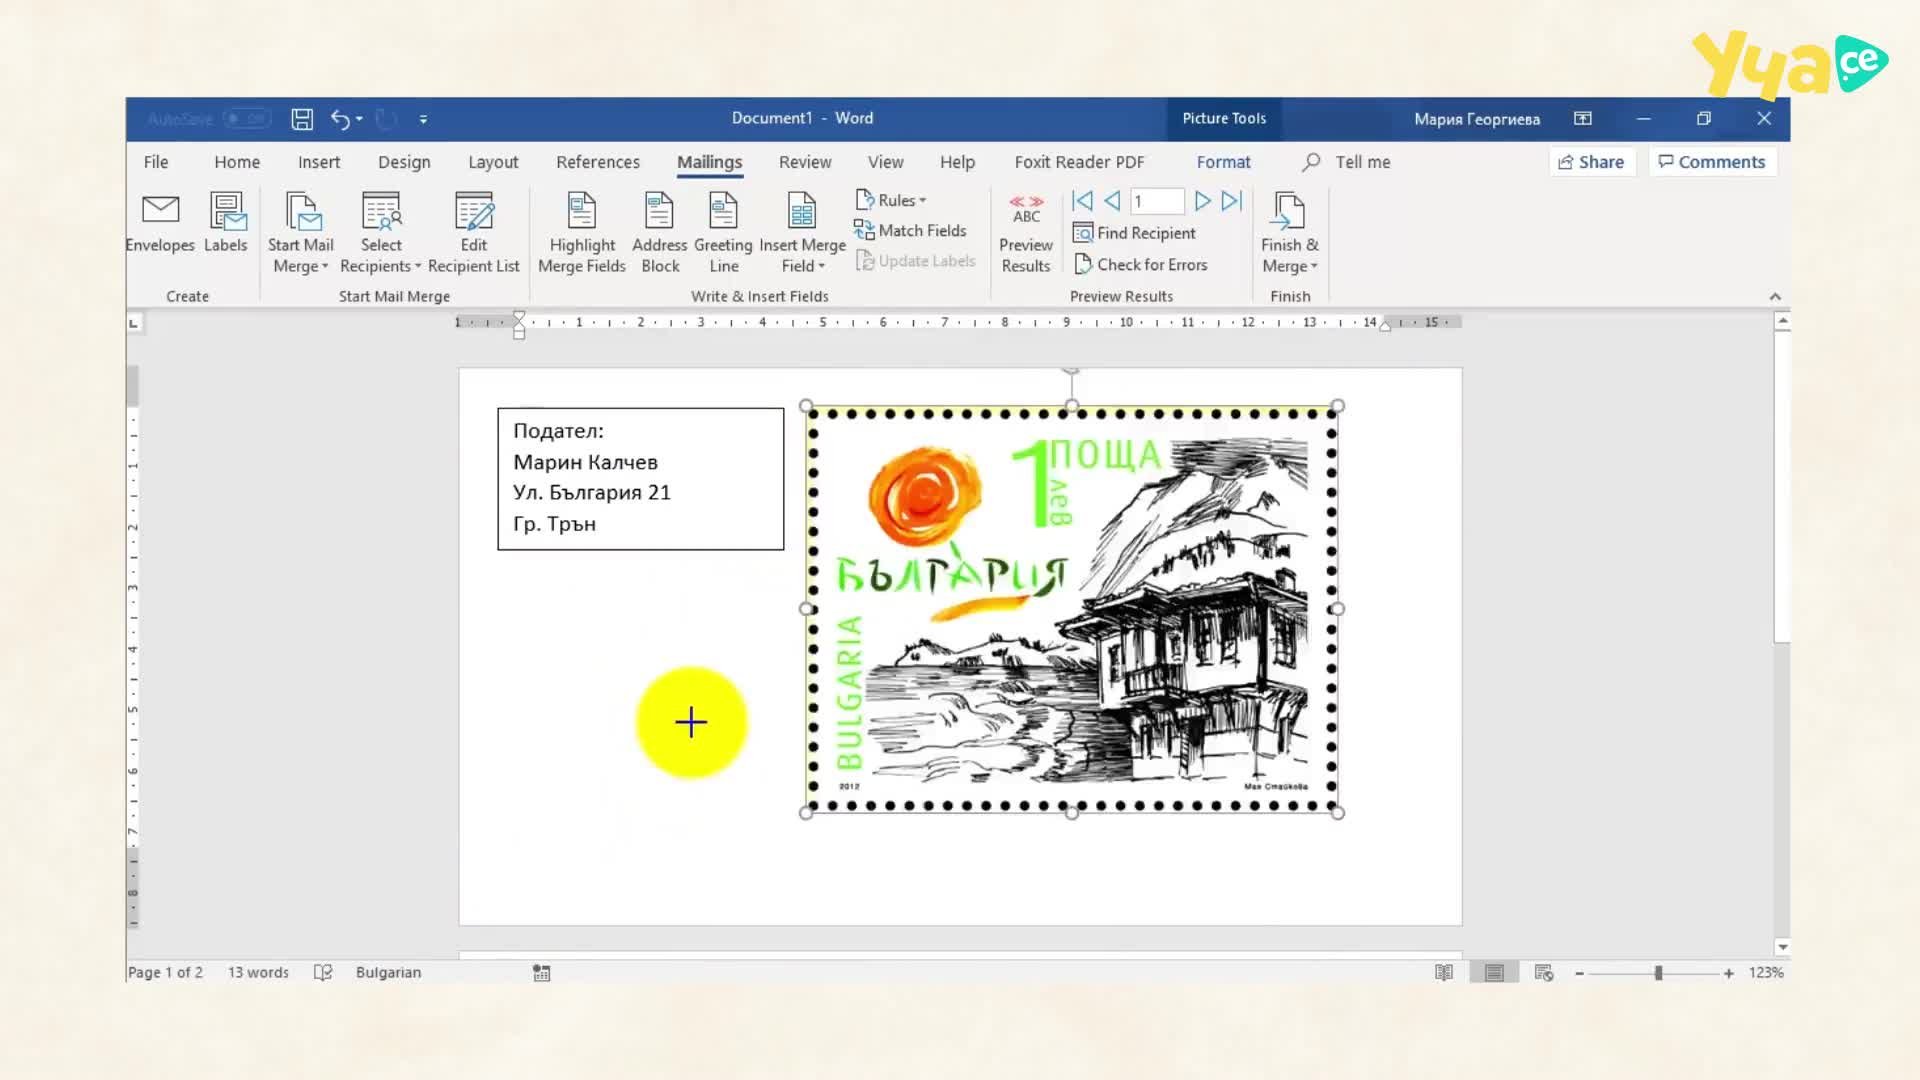The height and width of the screenshot is (1080, 1920).
Task: Click the zoom slider handle
Action: coord(1658,973)
